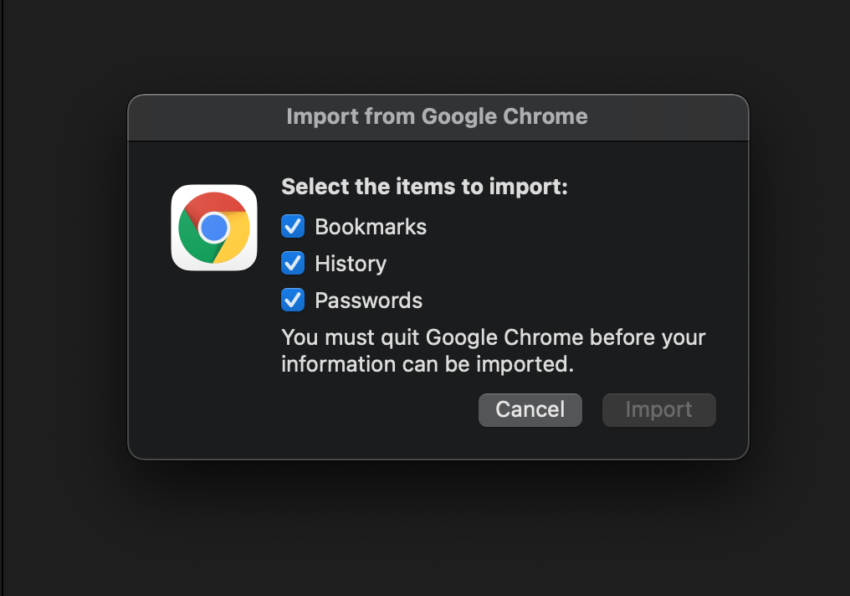The width and height of the screenshot is (850, 596).
Task: Click the Google Chrome app icon
Action: click(214, 228)
